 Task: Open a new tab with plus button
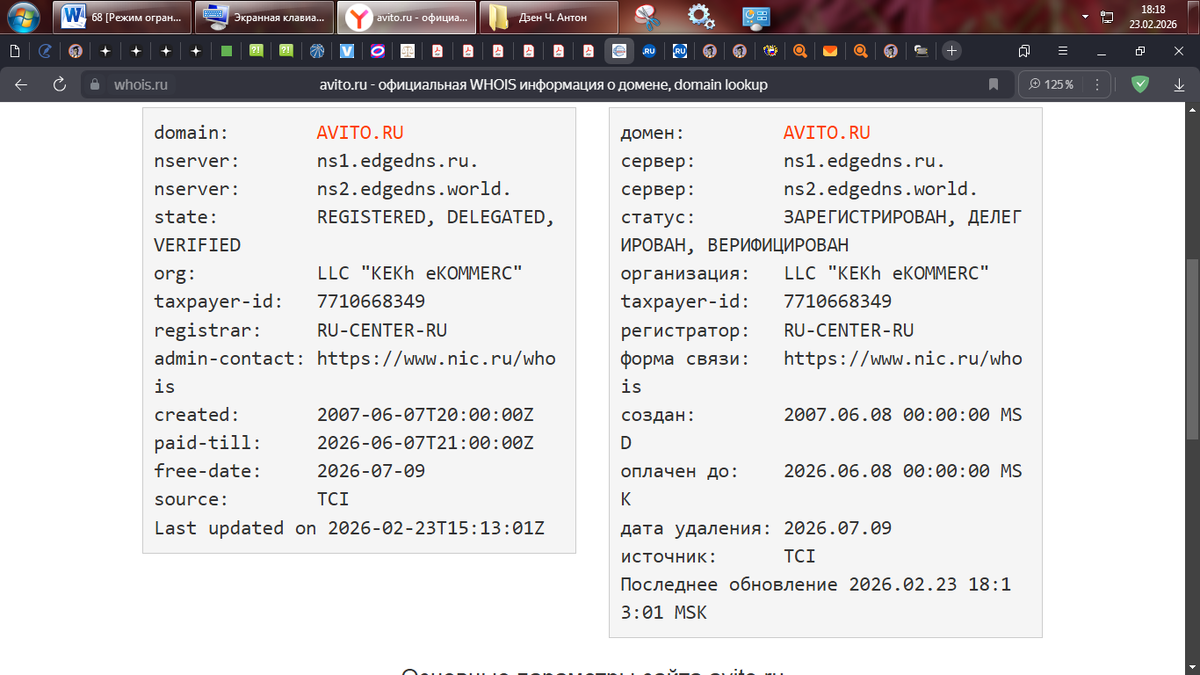point(951,50)
